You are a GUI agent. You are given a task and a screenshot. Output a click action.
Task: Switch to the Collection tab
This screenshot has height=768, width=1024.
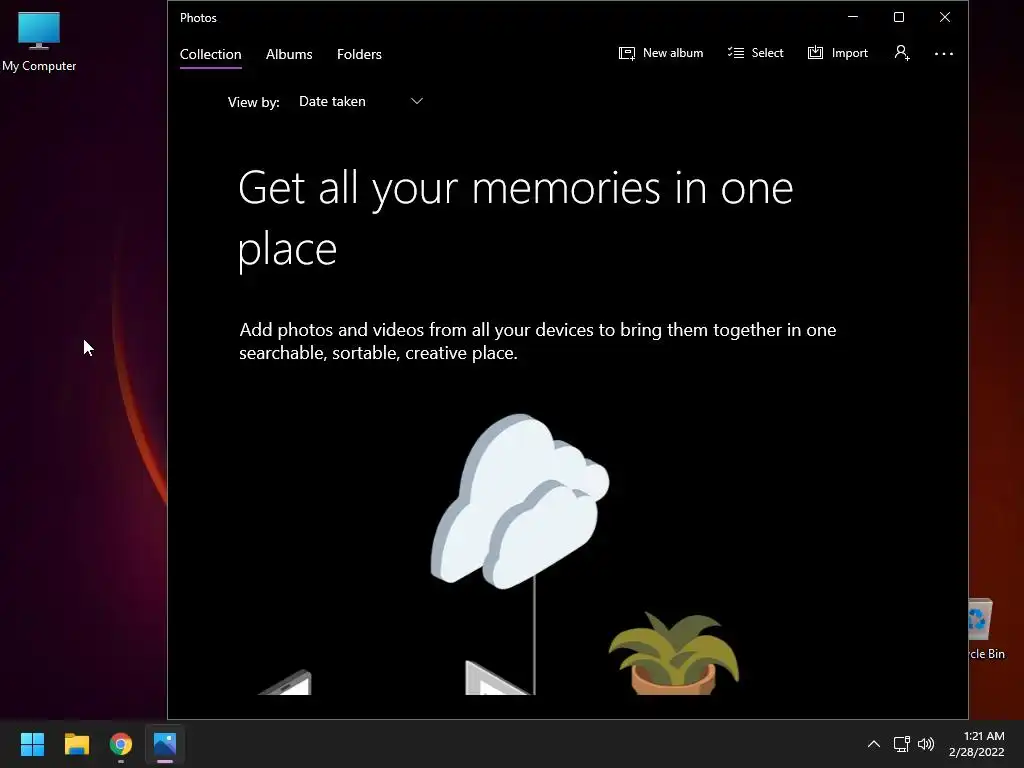[210, 54]
